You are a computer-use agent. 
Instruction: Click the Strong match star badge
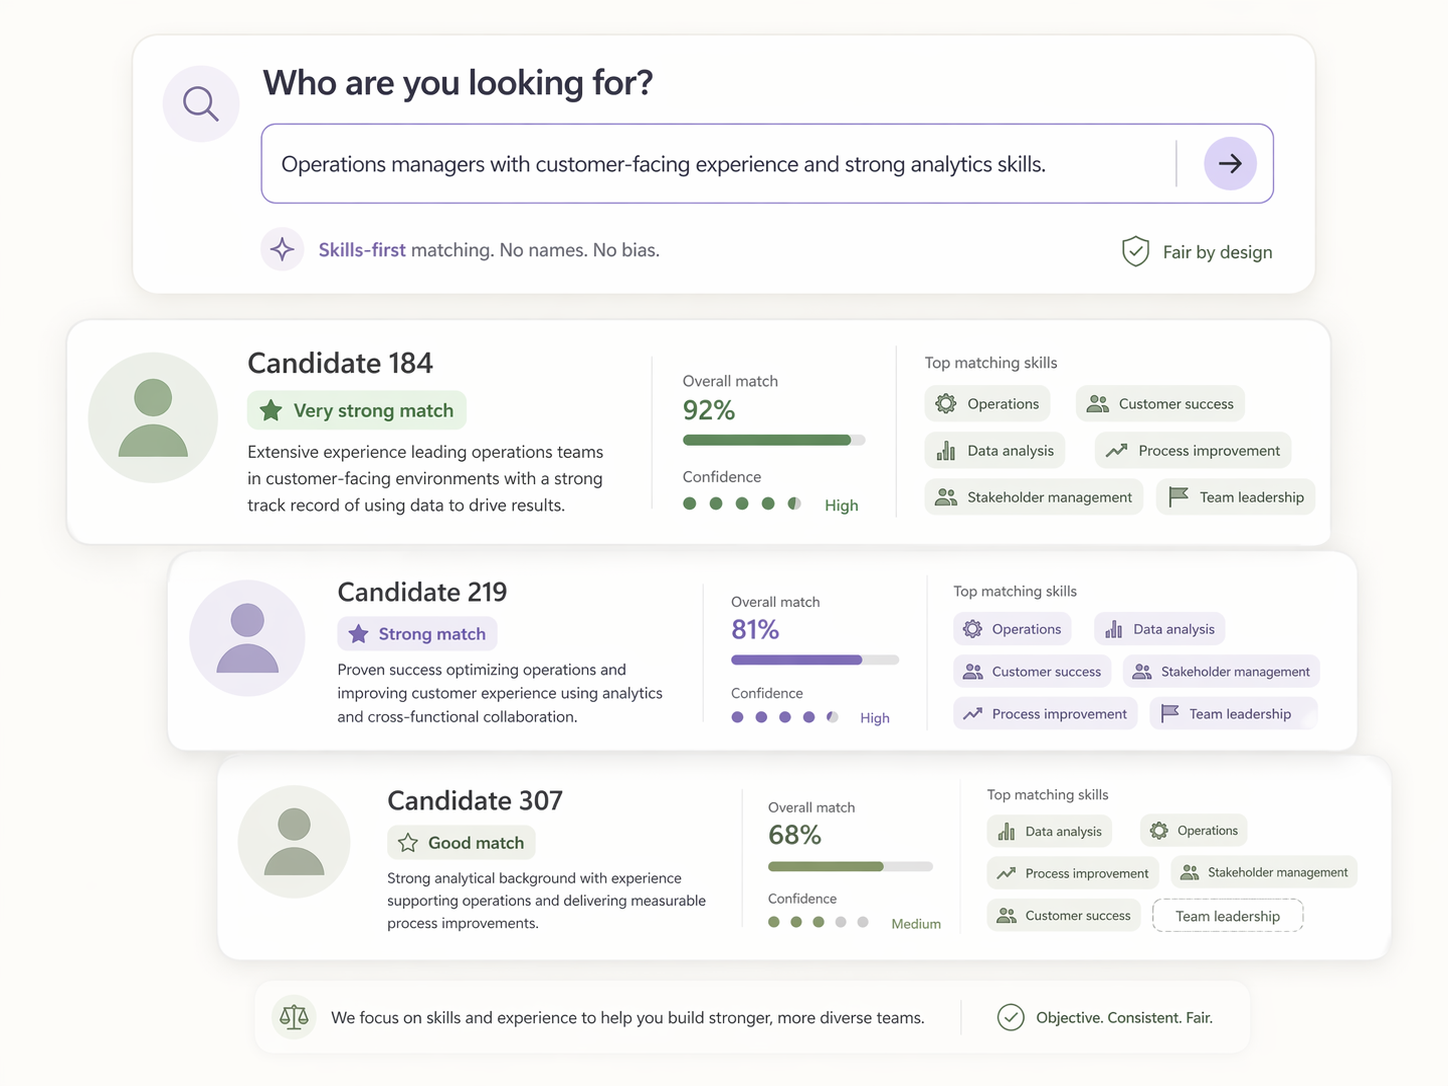pyautogui.click(x=417, y=634)
